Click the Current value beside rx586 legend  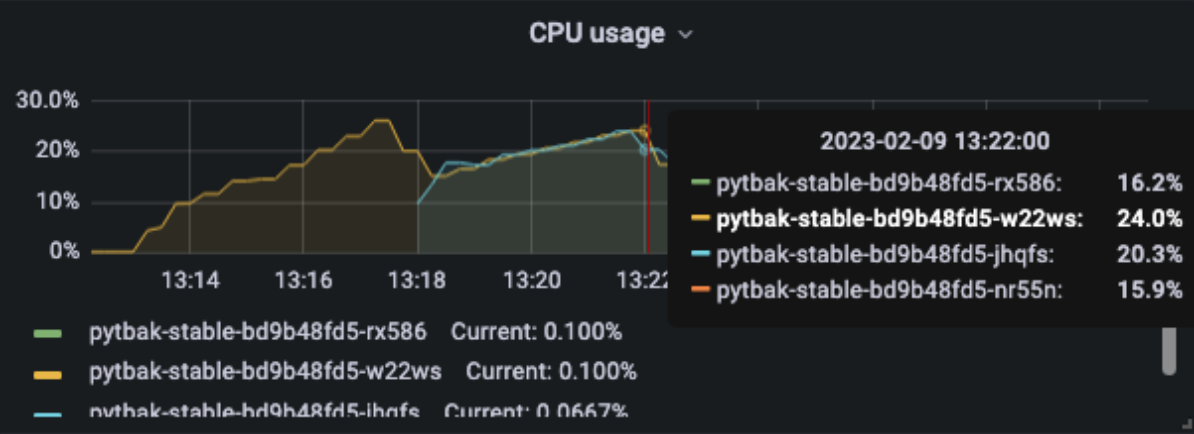(x=537, y=333)
